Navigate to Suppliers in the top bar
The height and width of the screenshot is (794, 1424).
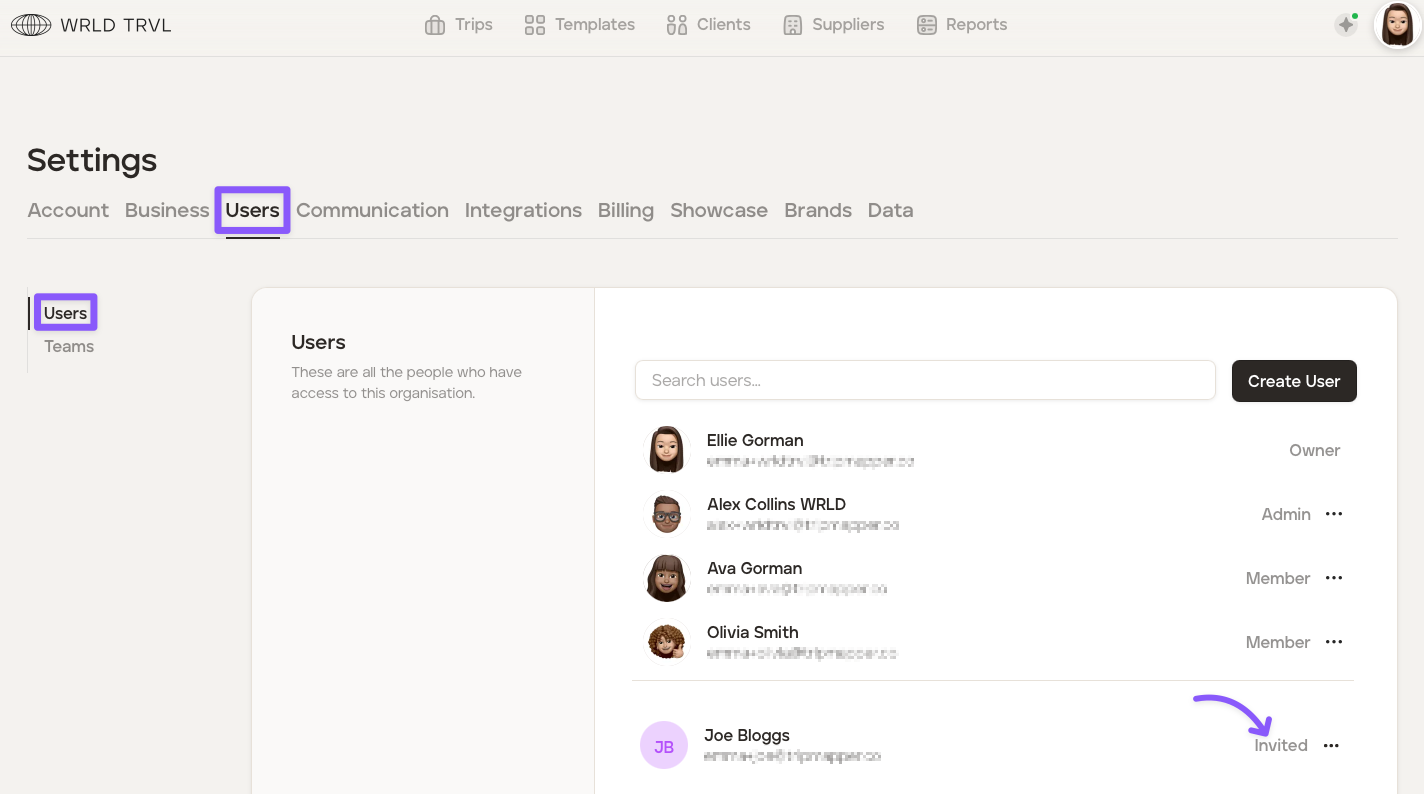pos(833,25)
